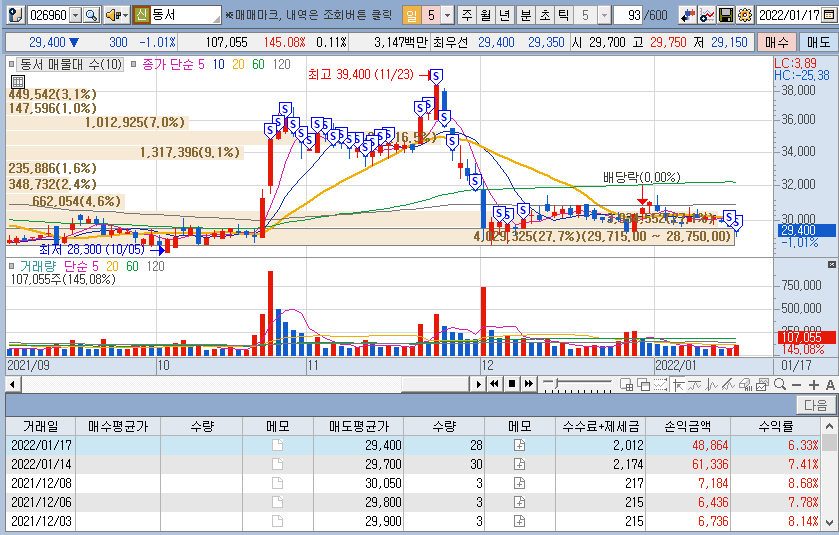Select the 2022/01/14 trade row date

click(x=41, y=464)
